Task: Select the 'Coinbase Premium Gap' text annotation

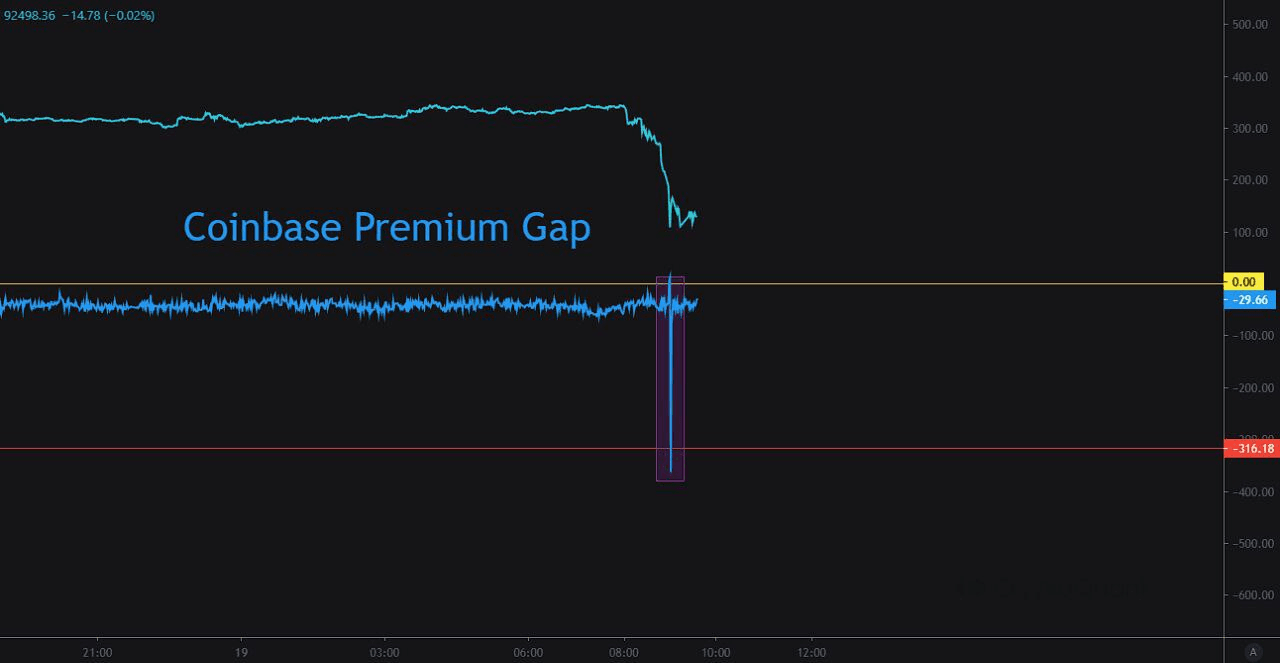Action: (387, 228)
